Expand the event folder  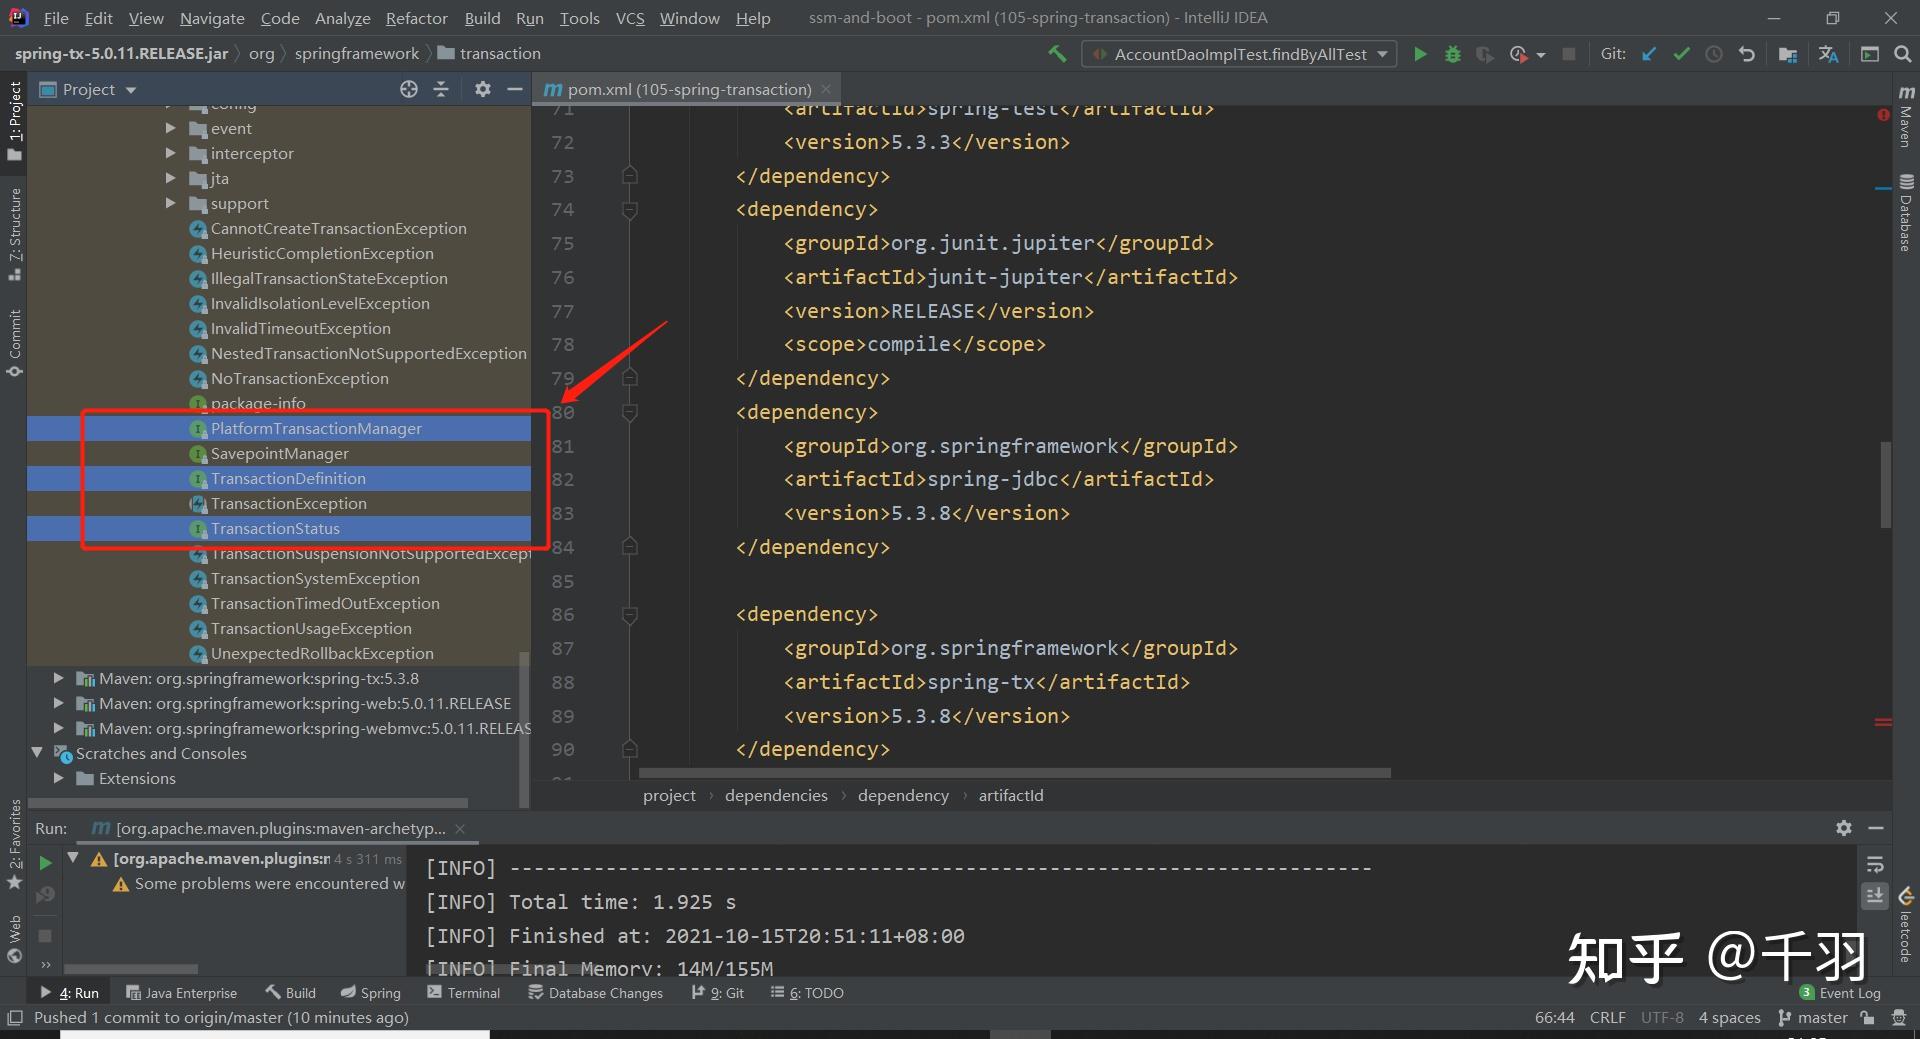(170, 128)
